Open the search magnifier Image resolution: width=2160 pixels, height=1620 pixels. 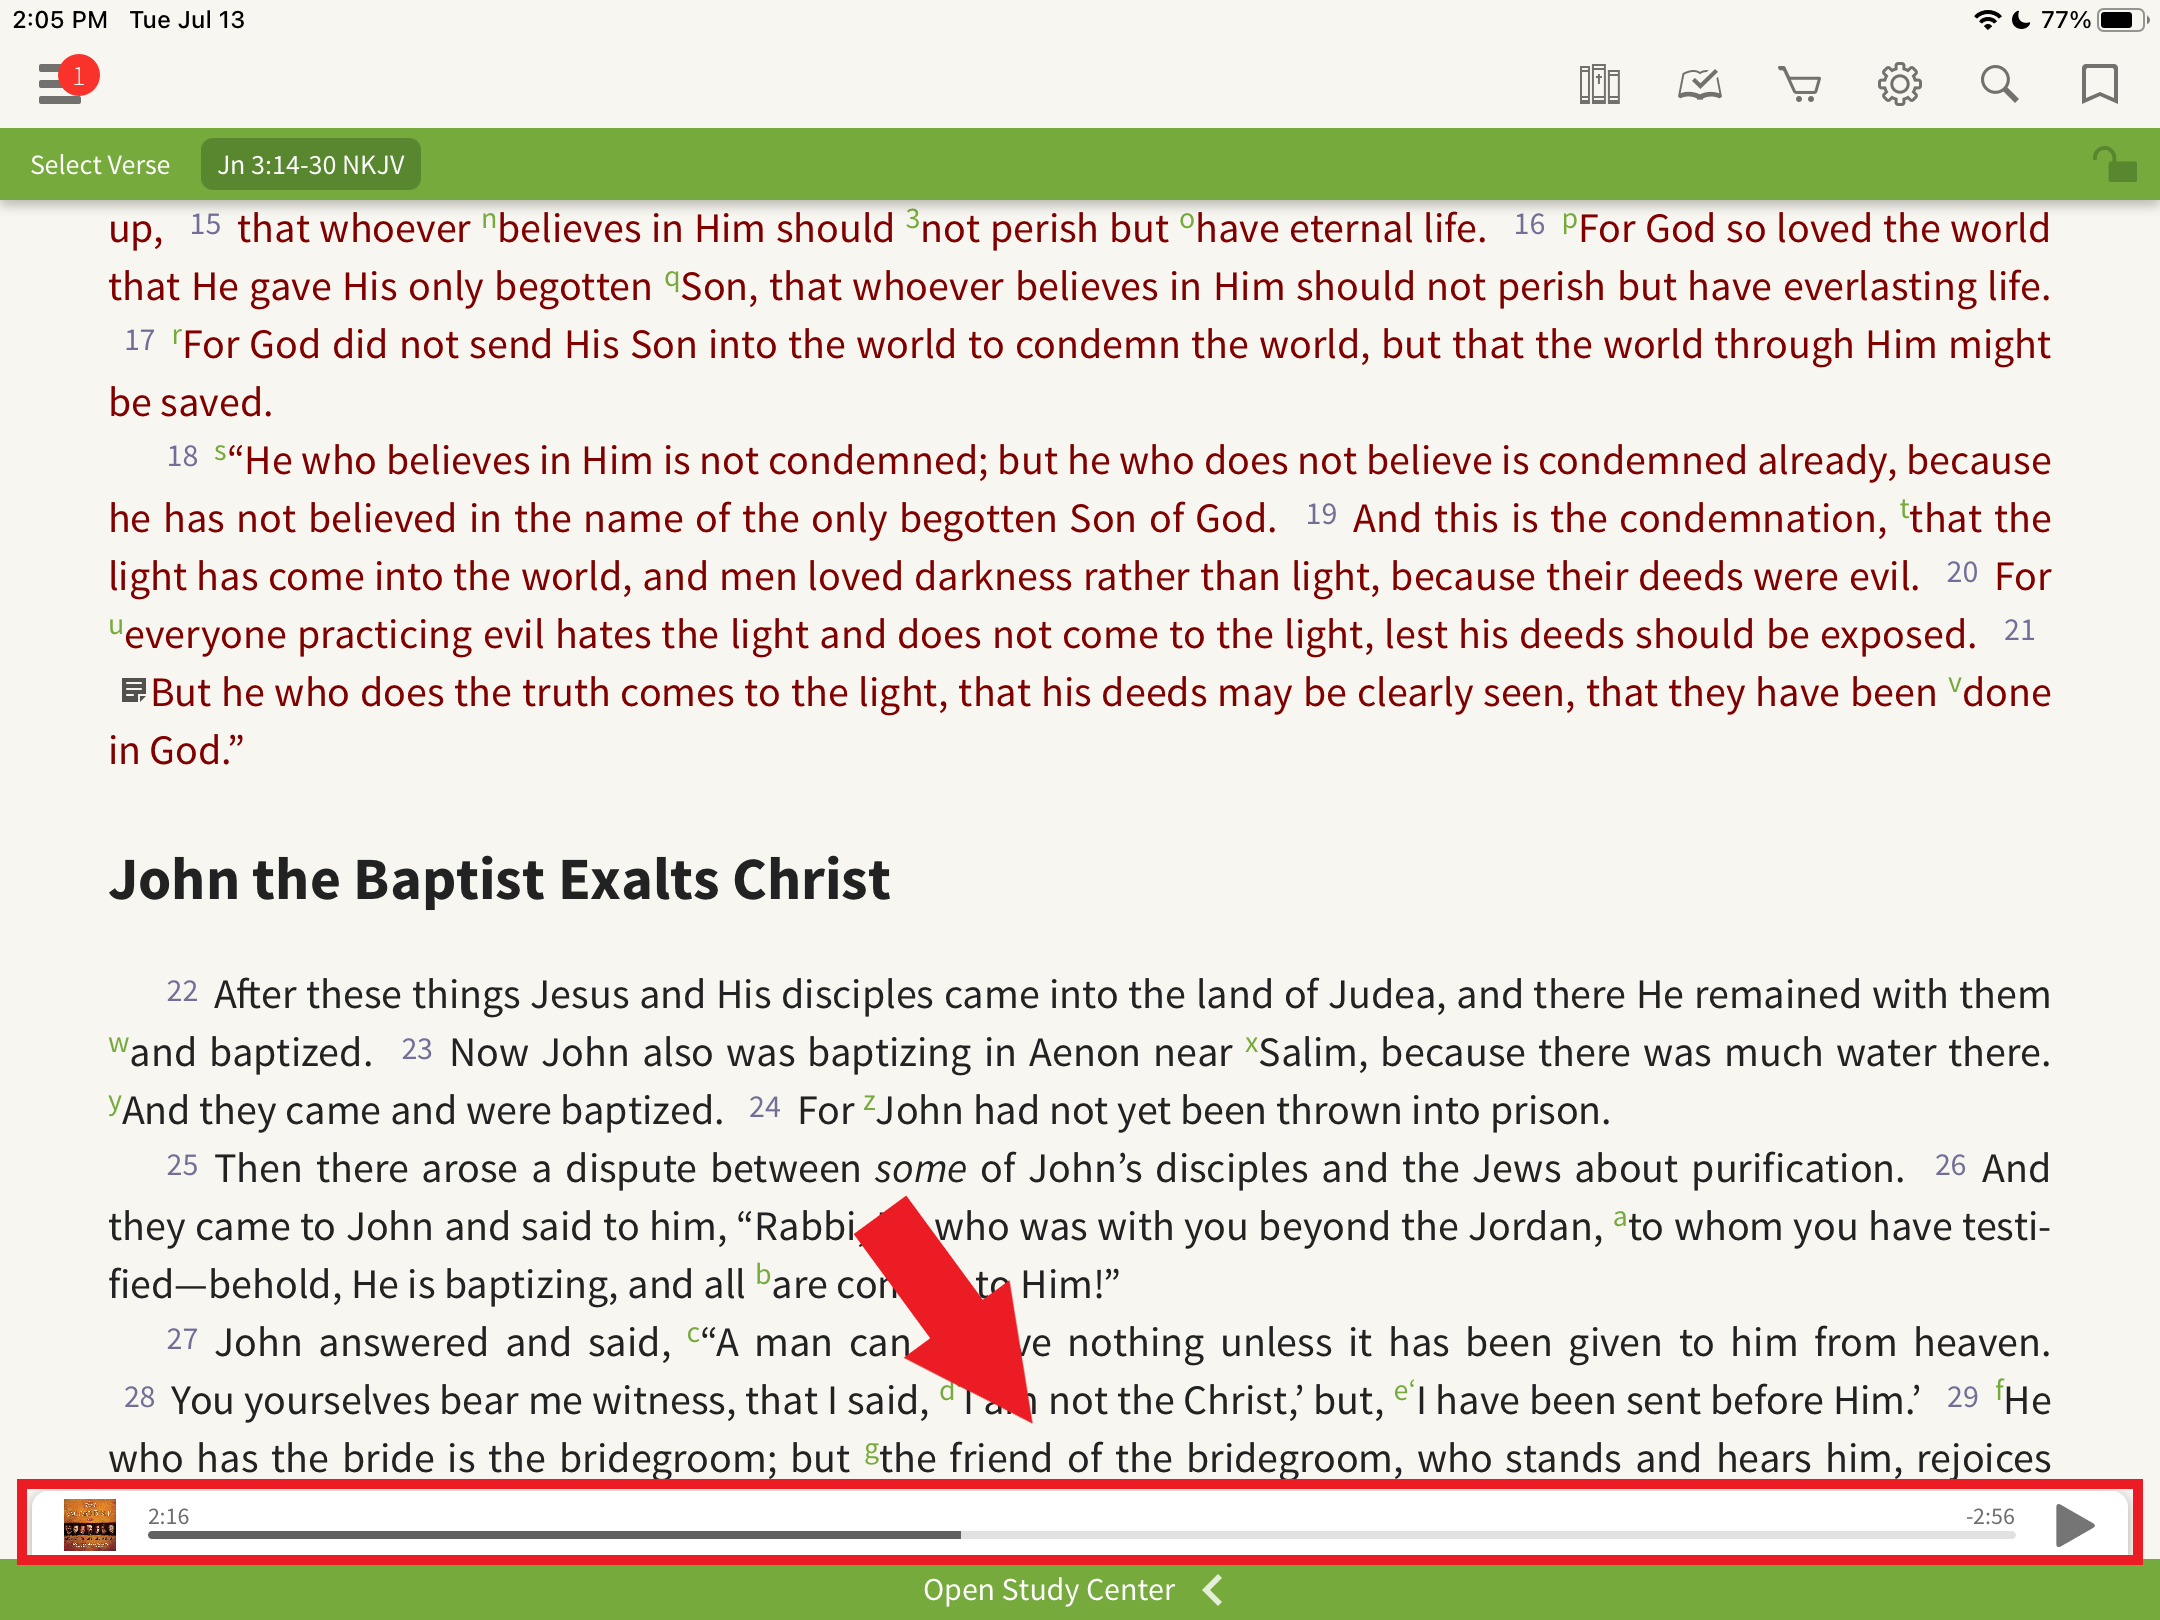pyautogui.click(x=1999, y=84)
